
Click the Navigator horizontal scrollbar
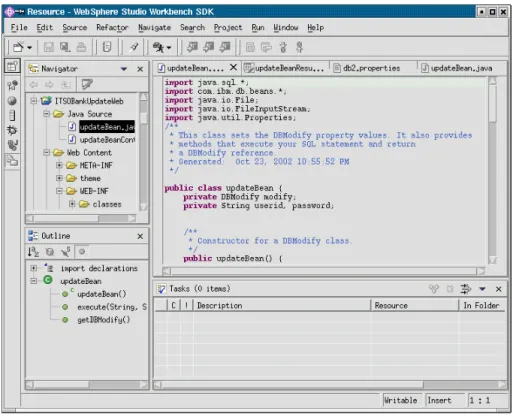pyautogui.click(x=81, y=218)
